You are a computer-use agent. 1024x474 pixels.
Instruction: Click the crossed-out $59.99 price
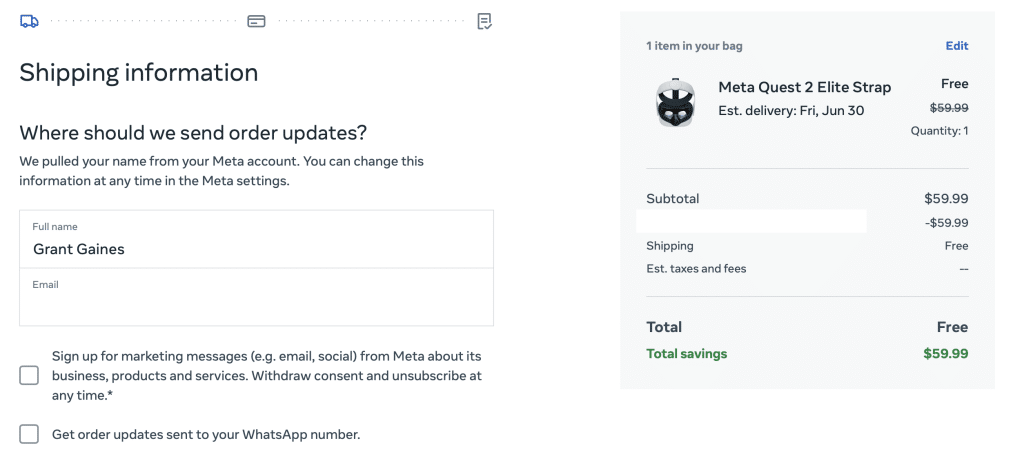coord(949,108)
